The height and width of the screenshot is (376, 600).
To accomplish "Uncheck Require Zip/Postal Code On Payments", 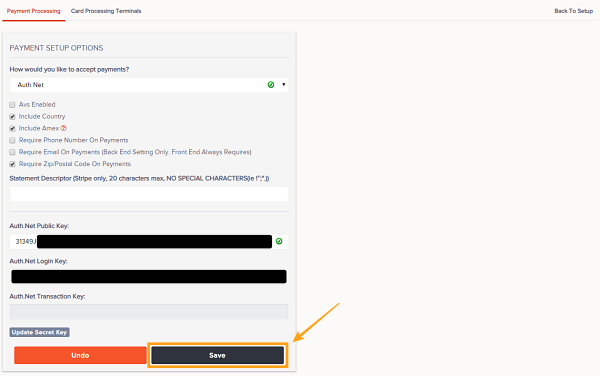I will coord(12,164).
